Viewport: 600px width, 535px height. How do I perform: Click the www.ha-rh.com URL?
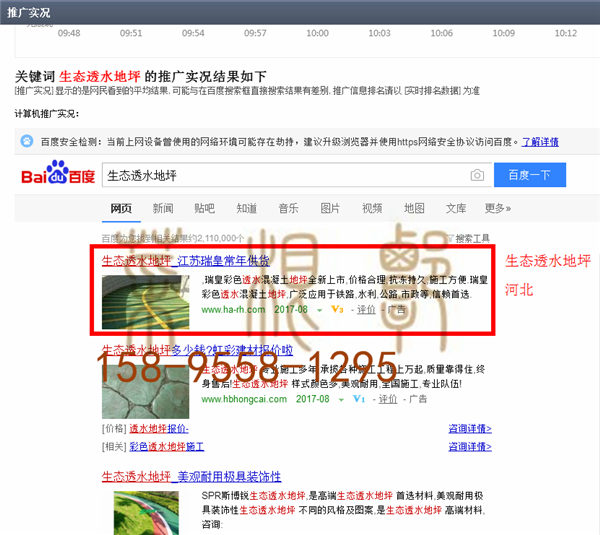[x=233, y=310]
